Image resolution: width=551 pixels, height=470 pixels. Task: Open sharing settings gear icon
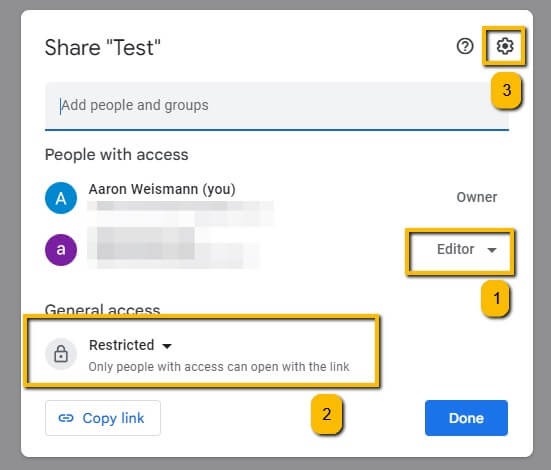click(505, 46)
